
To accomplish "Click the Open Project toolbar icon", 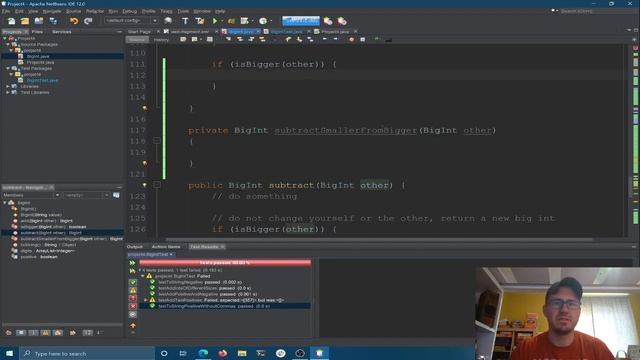I will [39, 21].
